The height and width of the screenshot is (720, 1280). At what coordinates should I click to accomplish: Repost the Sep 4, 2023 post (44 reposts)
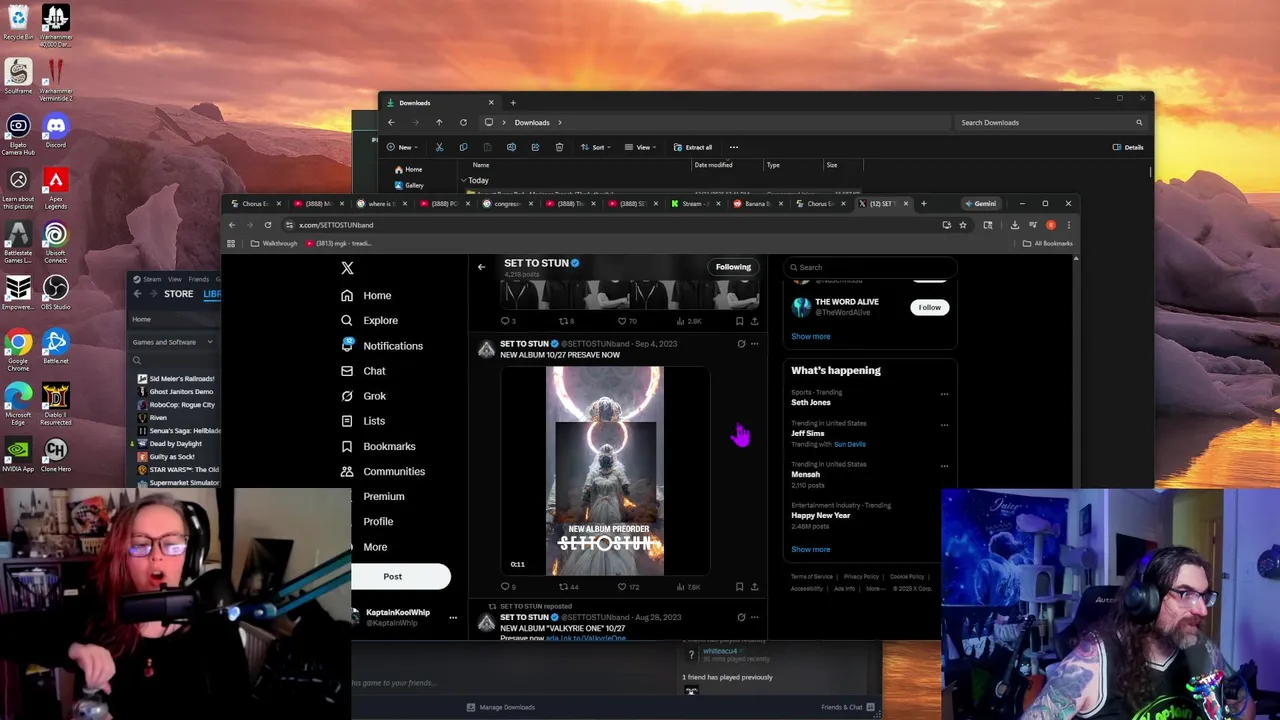[568, 587]
